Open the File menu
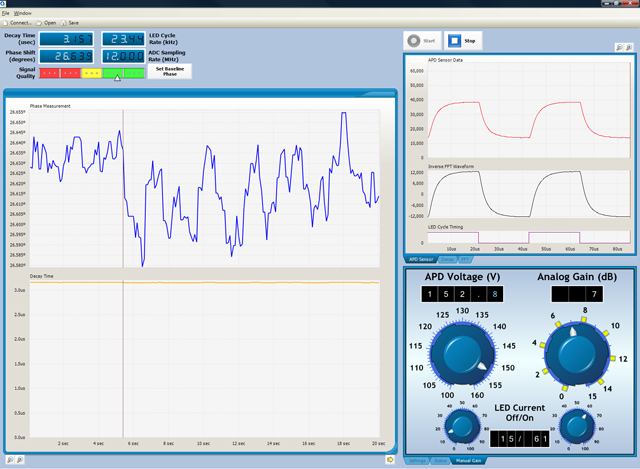 coord(6,13)
